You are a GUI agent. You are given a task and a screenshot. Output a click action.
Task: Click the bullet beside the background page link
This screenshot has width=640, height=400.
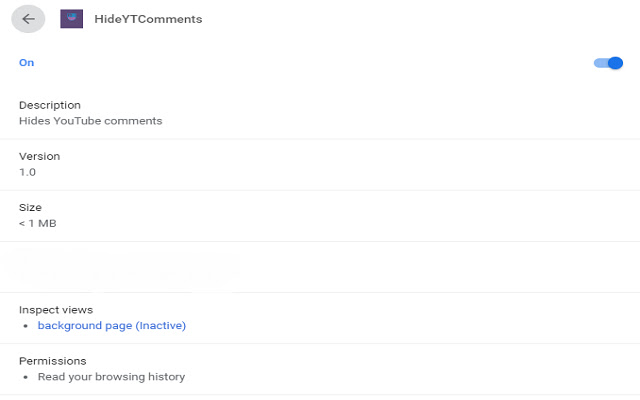25,326
